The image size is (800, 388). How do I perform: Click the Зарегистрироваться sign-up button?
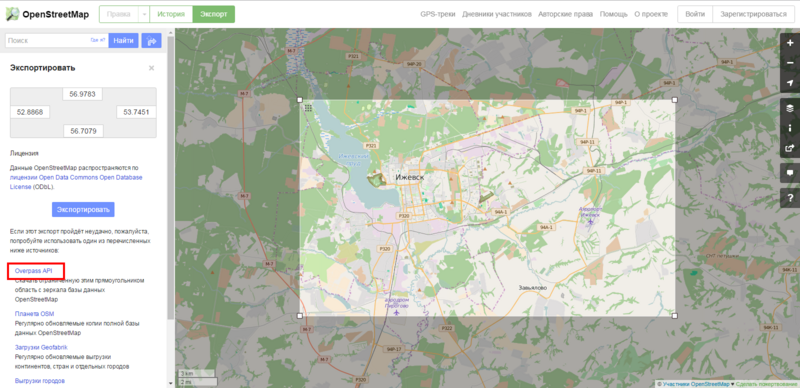pos(753,14)
